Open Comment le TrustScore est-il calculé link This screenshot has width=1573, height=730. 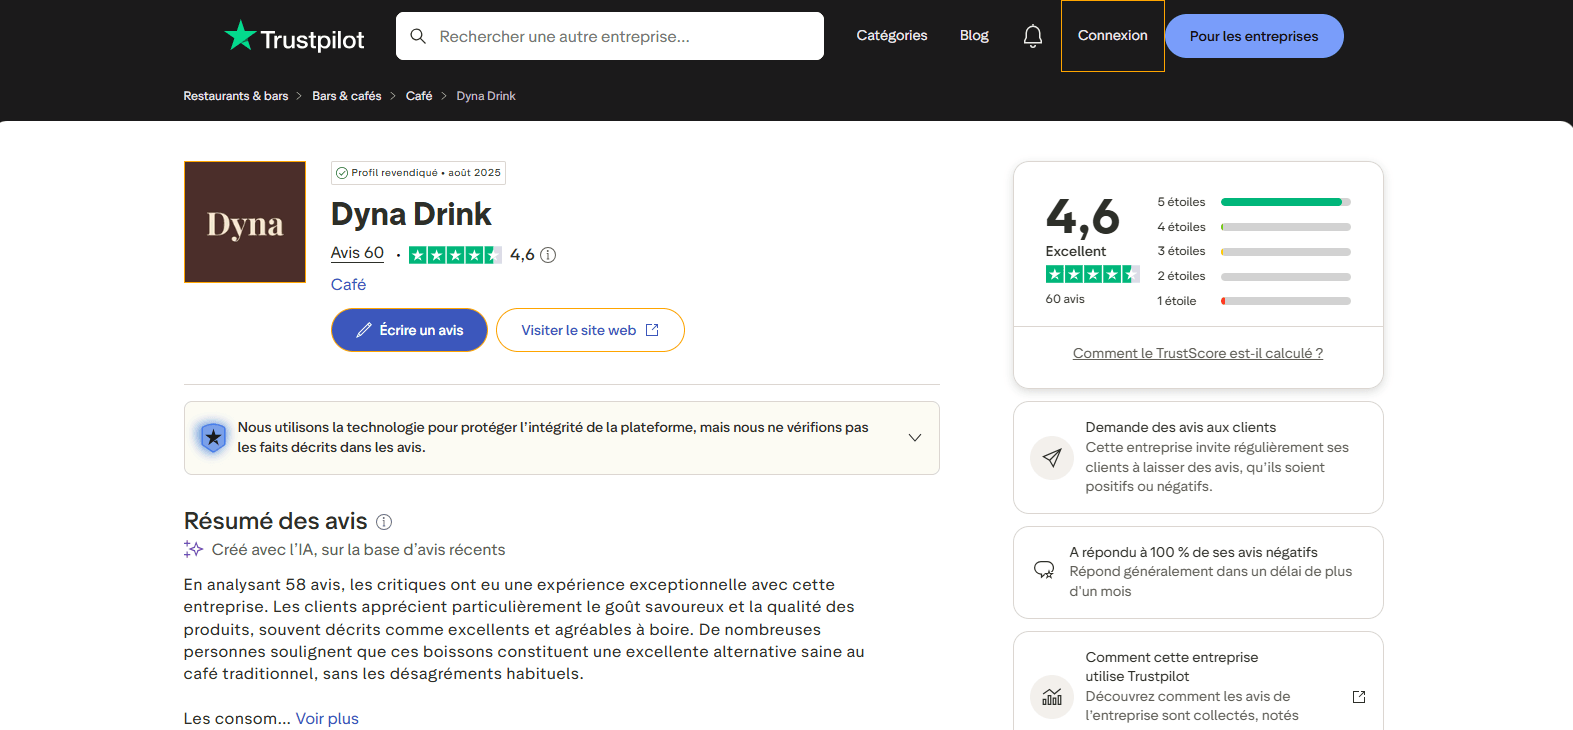coord(1198,353)
